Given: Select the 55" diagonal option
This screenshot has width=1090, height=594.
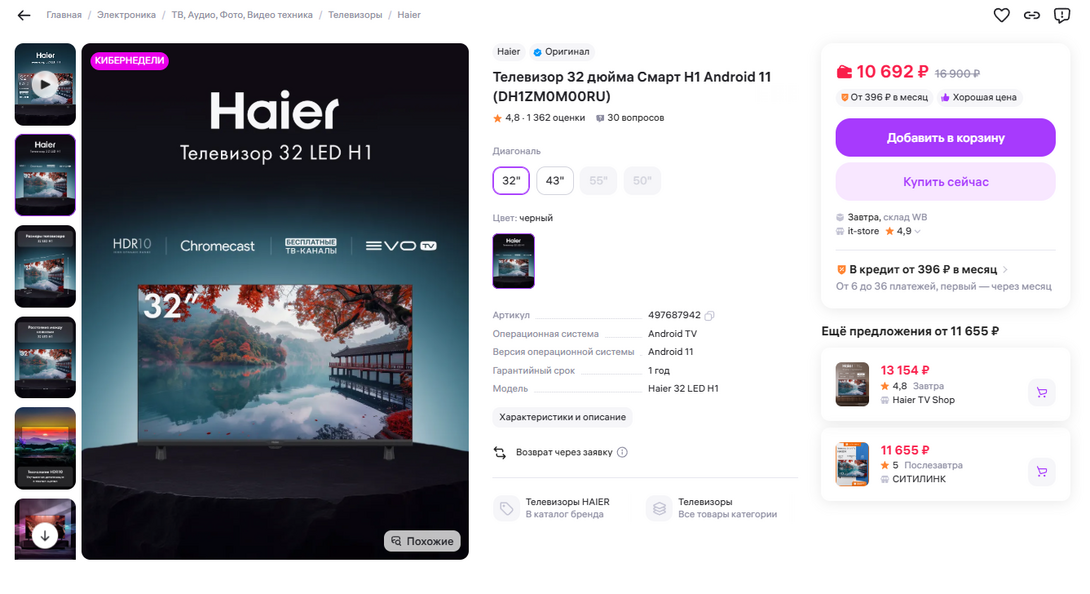Looking at the screenshot, I should pyautogui.click(x=598, y=181).
